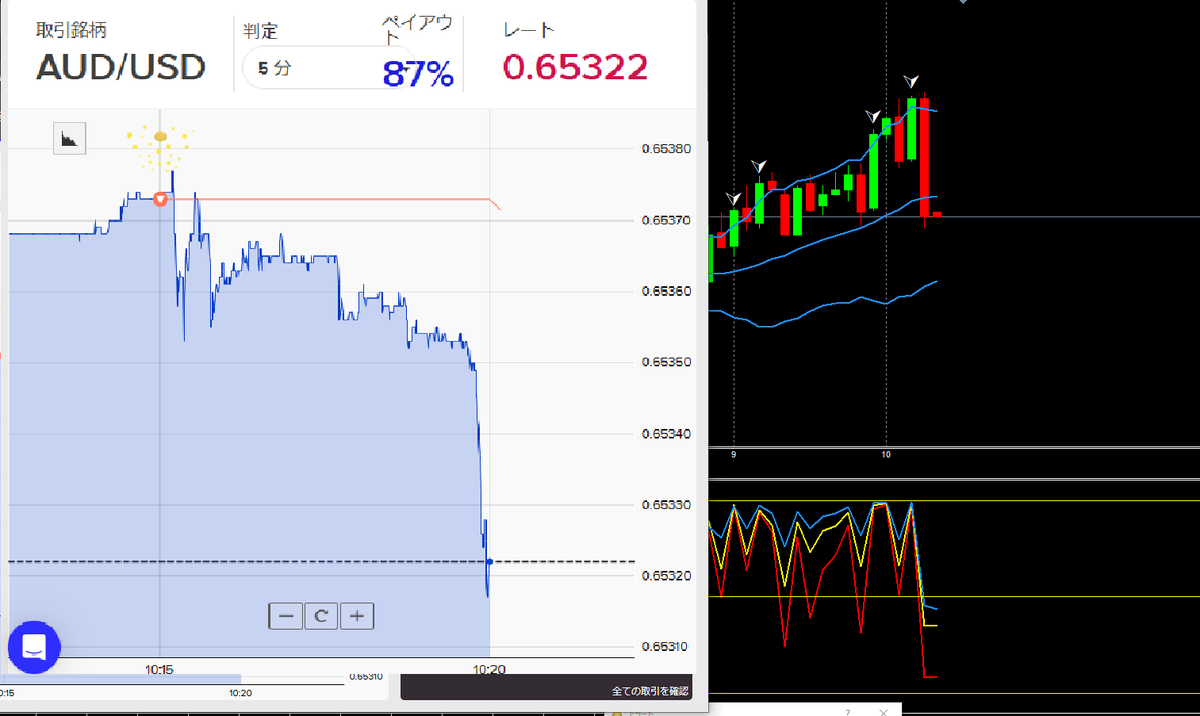Click the 10:15 time axis label

160,669
